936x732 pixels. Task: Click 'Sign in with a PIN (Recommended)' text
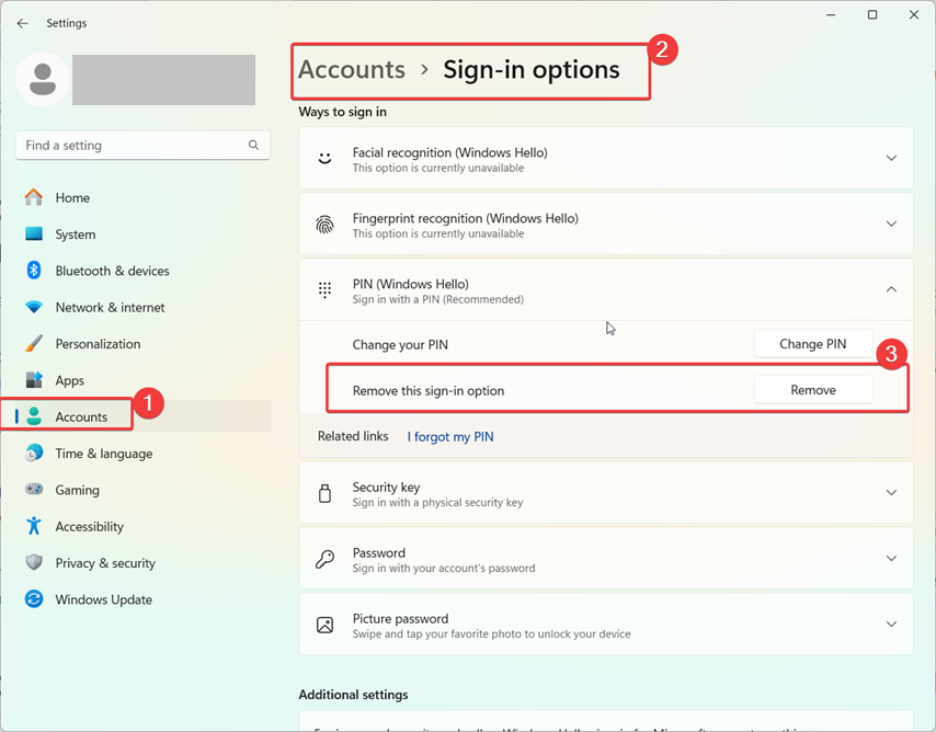pos(438,299)
